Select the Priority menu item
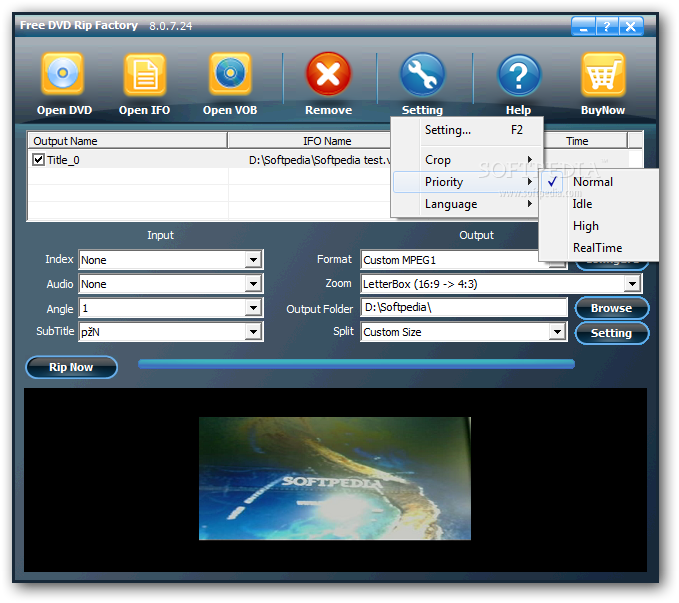The height and width of the screenshot is (603, 679). tap(466, 182)
